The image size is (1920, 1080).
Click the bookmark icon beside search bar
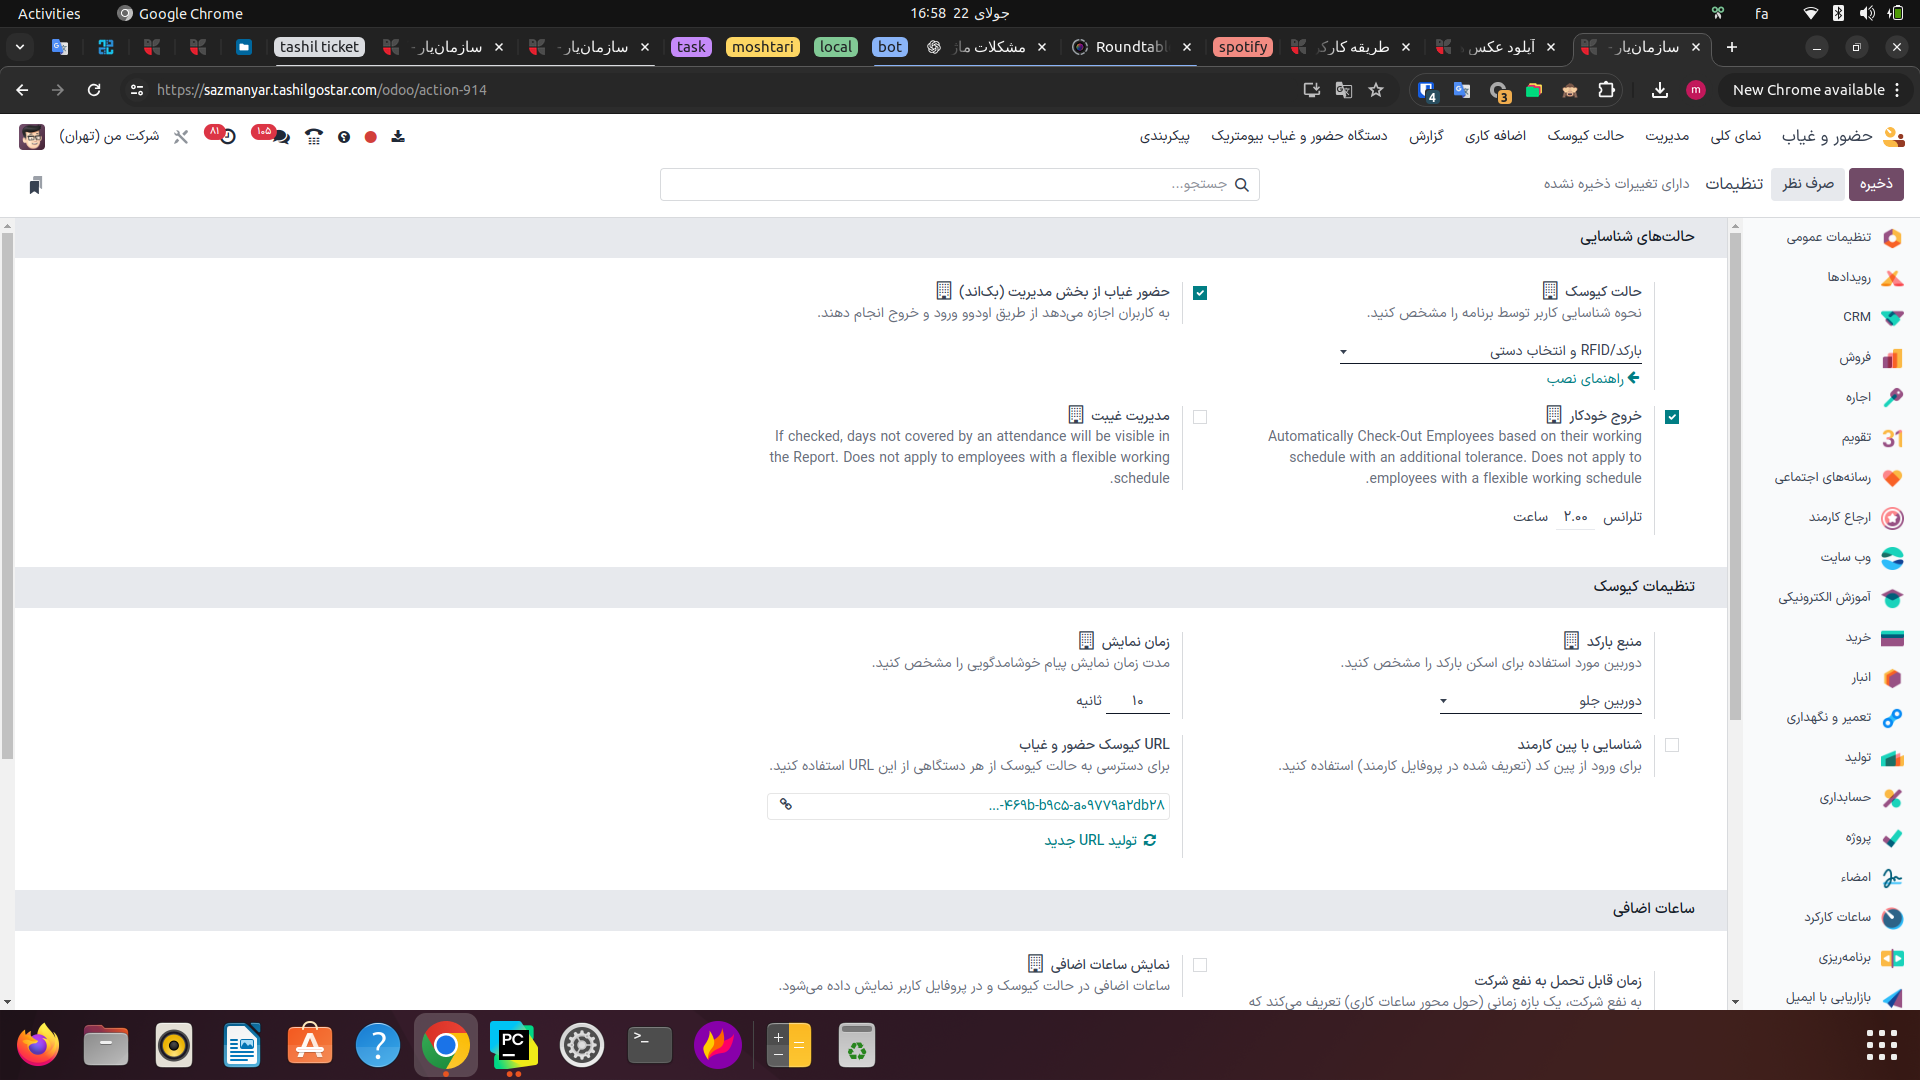point(35,185)
